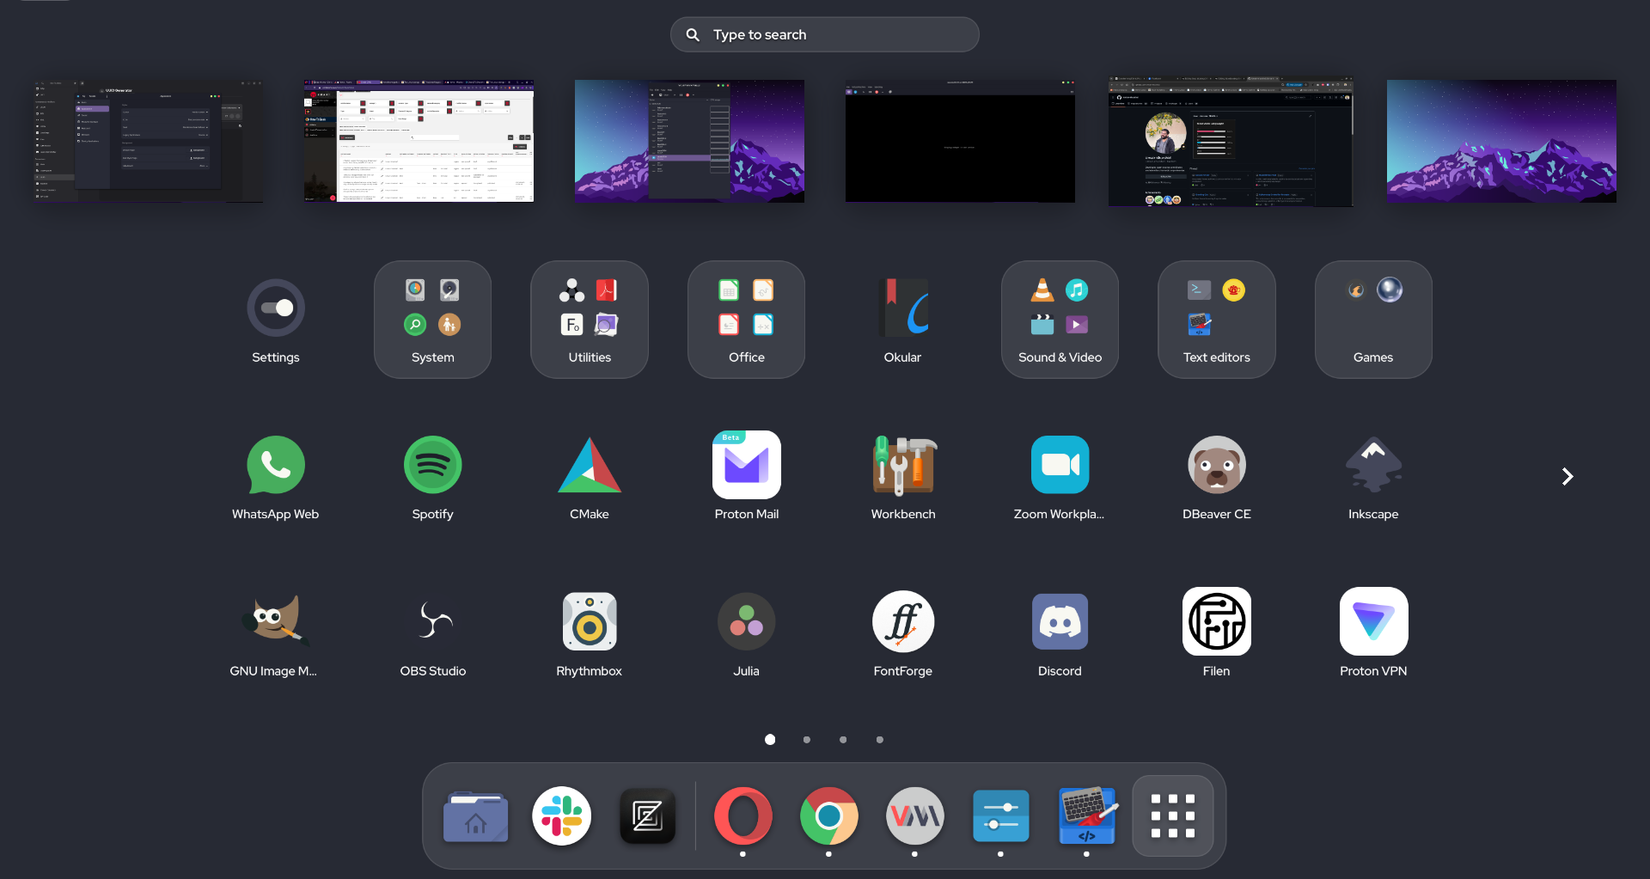Switch to keyboard code editor dock icon
Screen dimensions: 1650x879
coord(1087,816)
